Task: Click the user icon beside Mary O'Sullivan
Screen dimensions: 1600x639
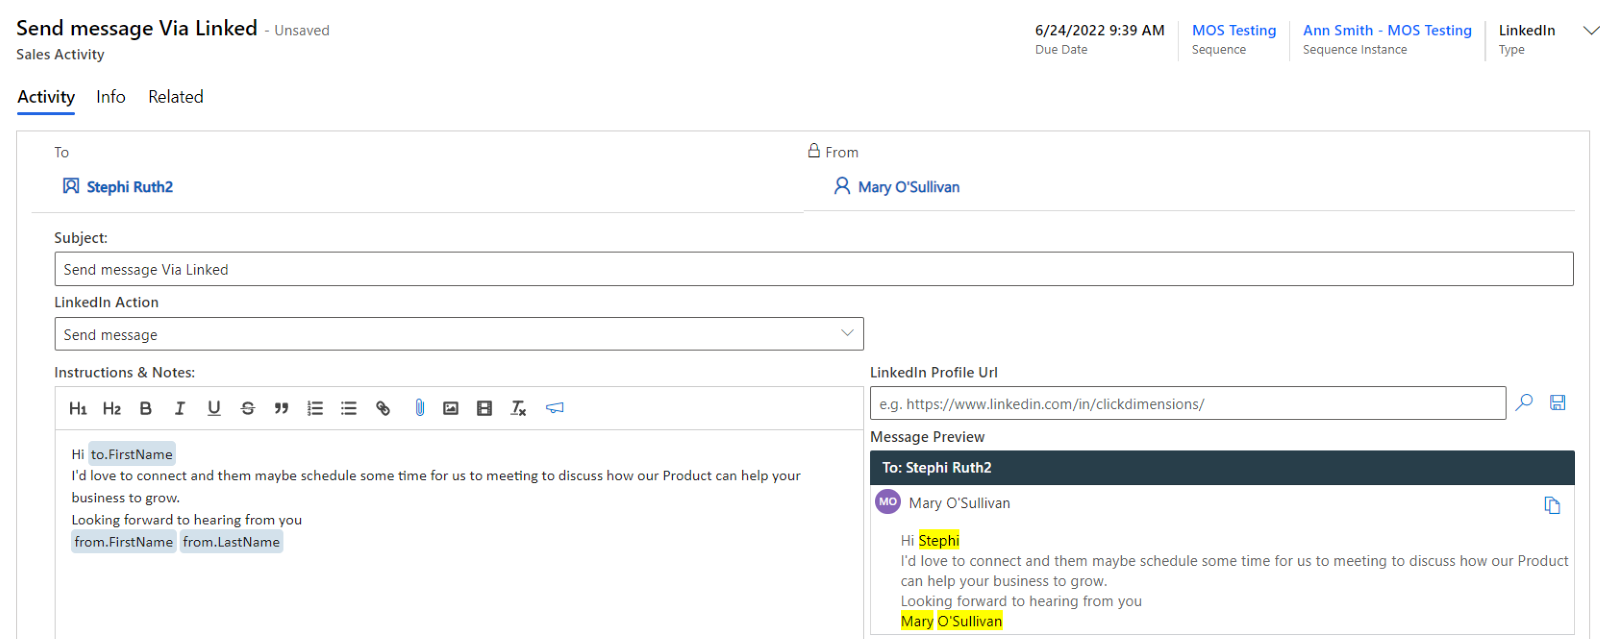Action: tap(842, 186)
